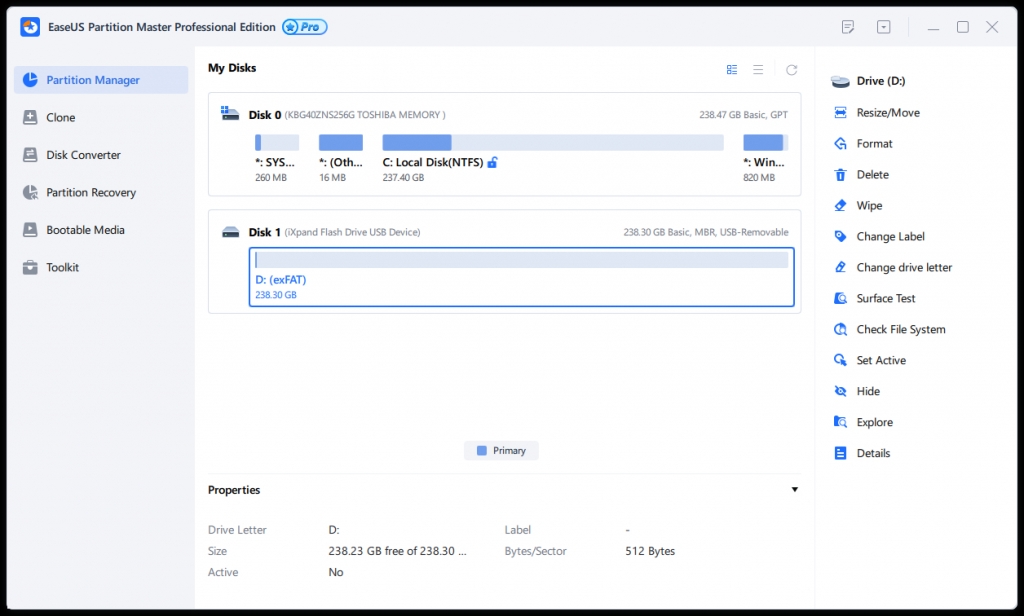Toggle detailed disk map view

point(731,69)
